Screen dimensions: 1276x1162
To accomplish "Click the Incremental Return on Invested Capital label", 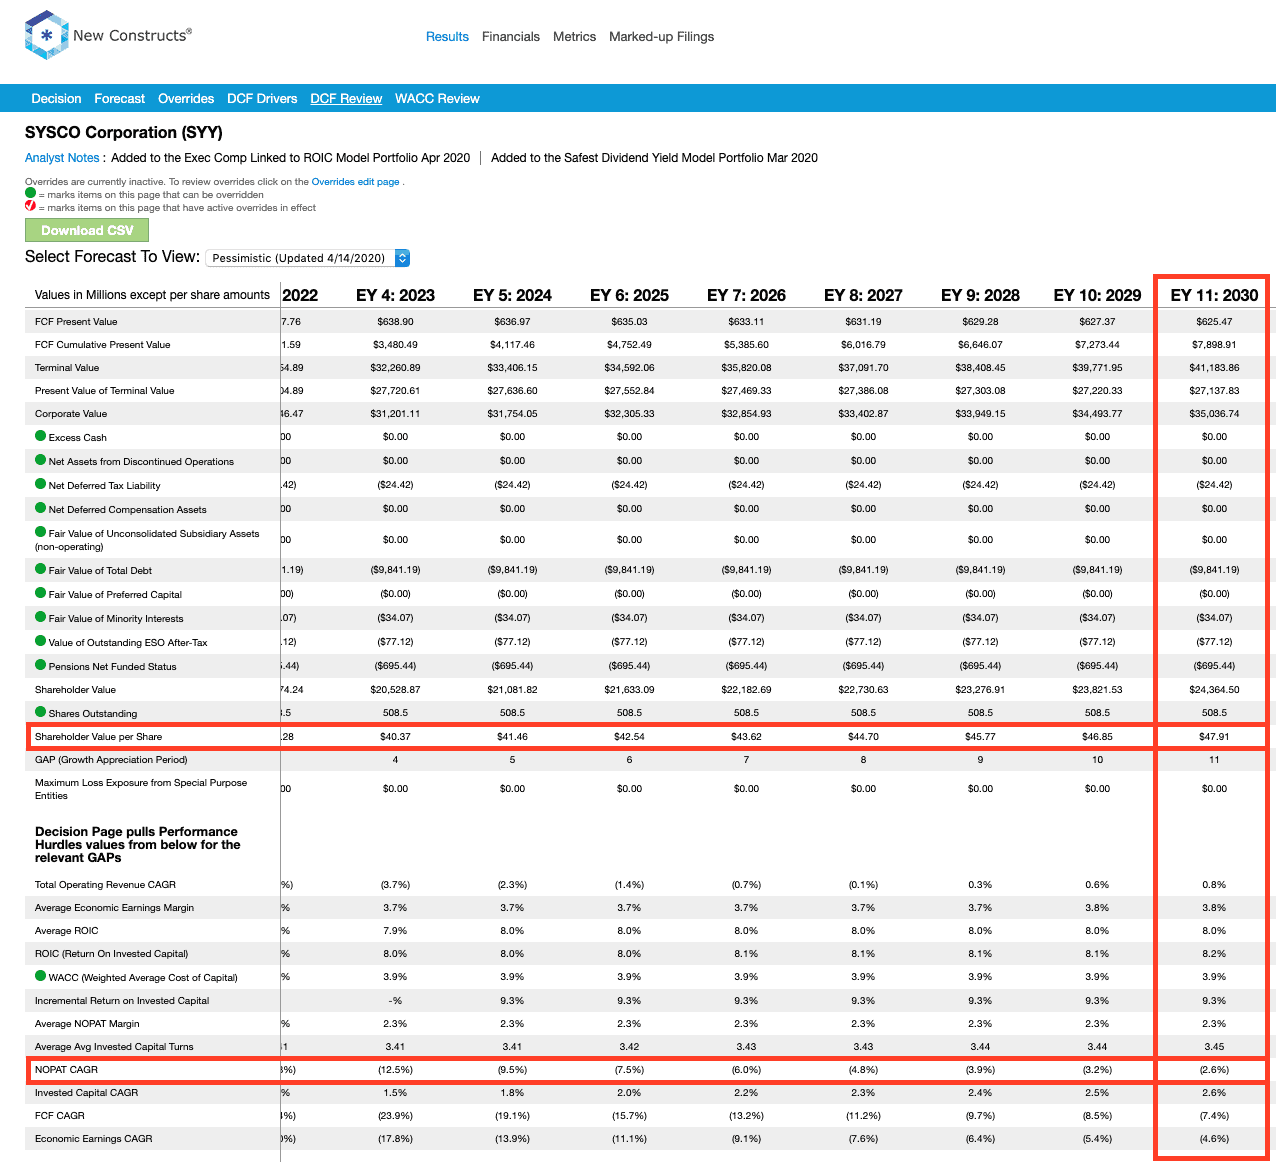I will 122,1000.
